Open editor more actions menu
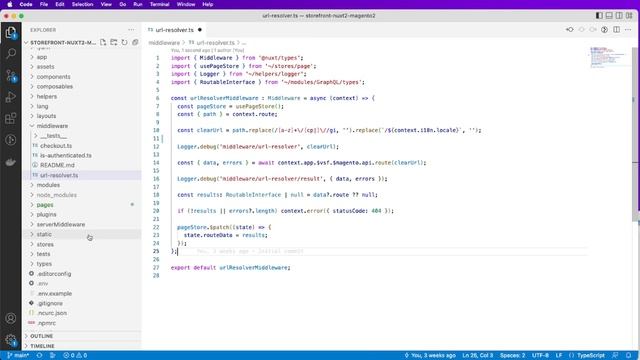640x360 pixels. pos(628,29)
